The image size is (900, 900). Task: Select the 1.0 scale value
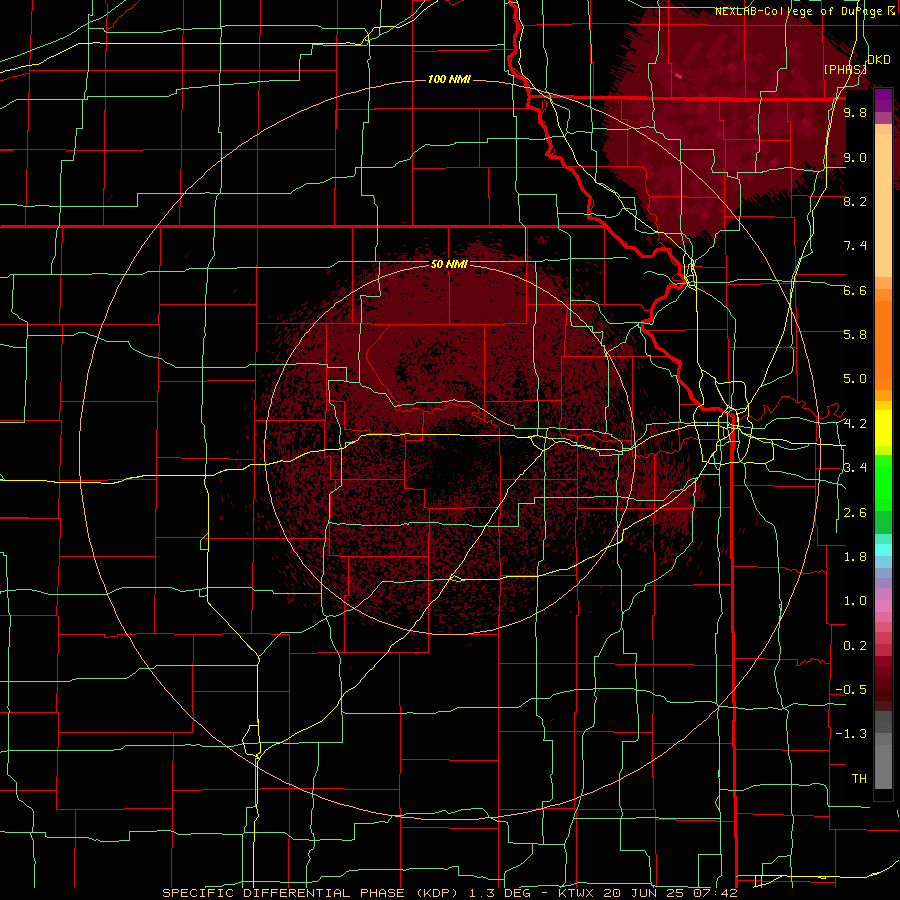click(x=855, y=601)
